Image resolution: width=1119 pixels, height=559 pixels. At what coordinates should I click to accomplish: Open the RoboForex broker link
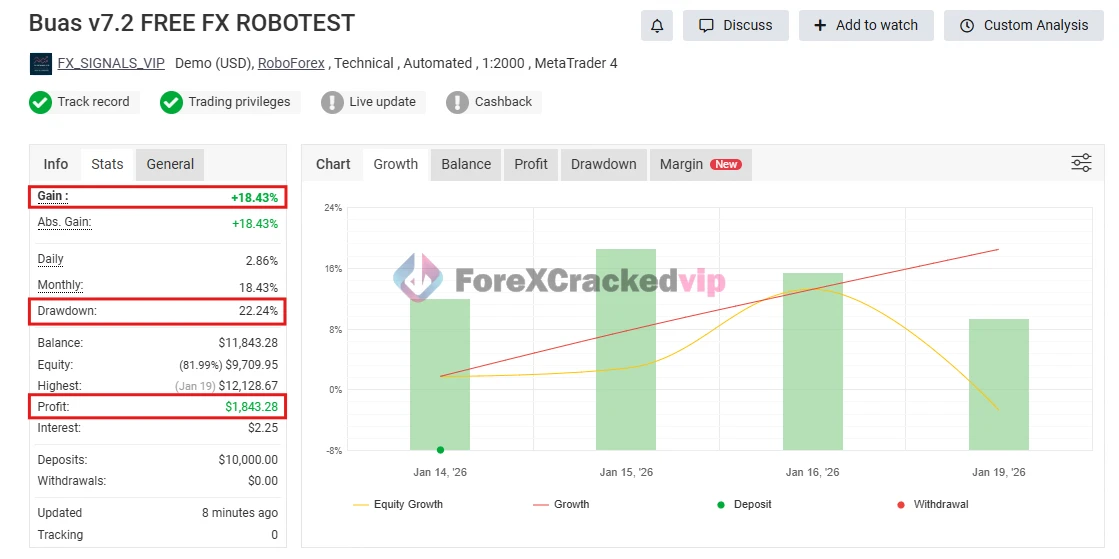(x=291, y=63)
